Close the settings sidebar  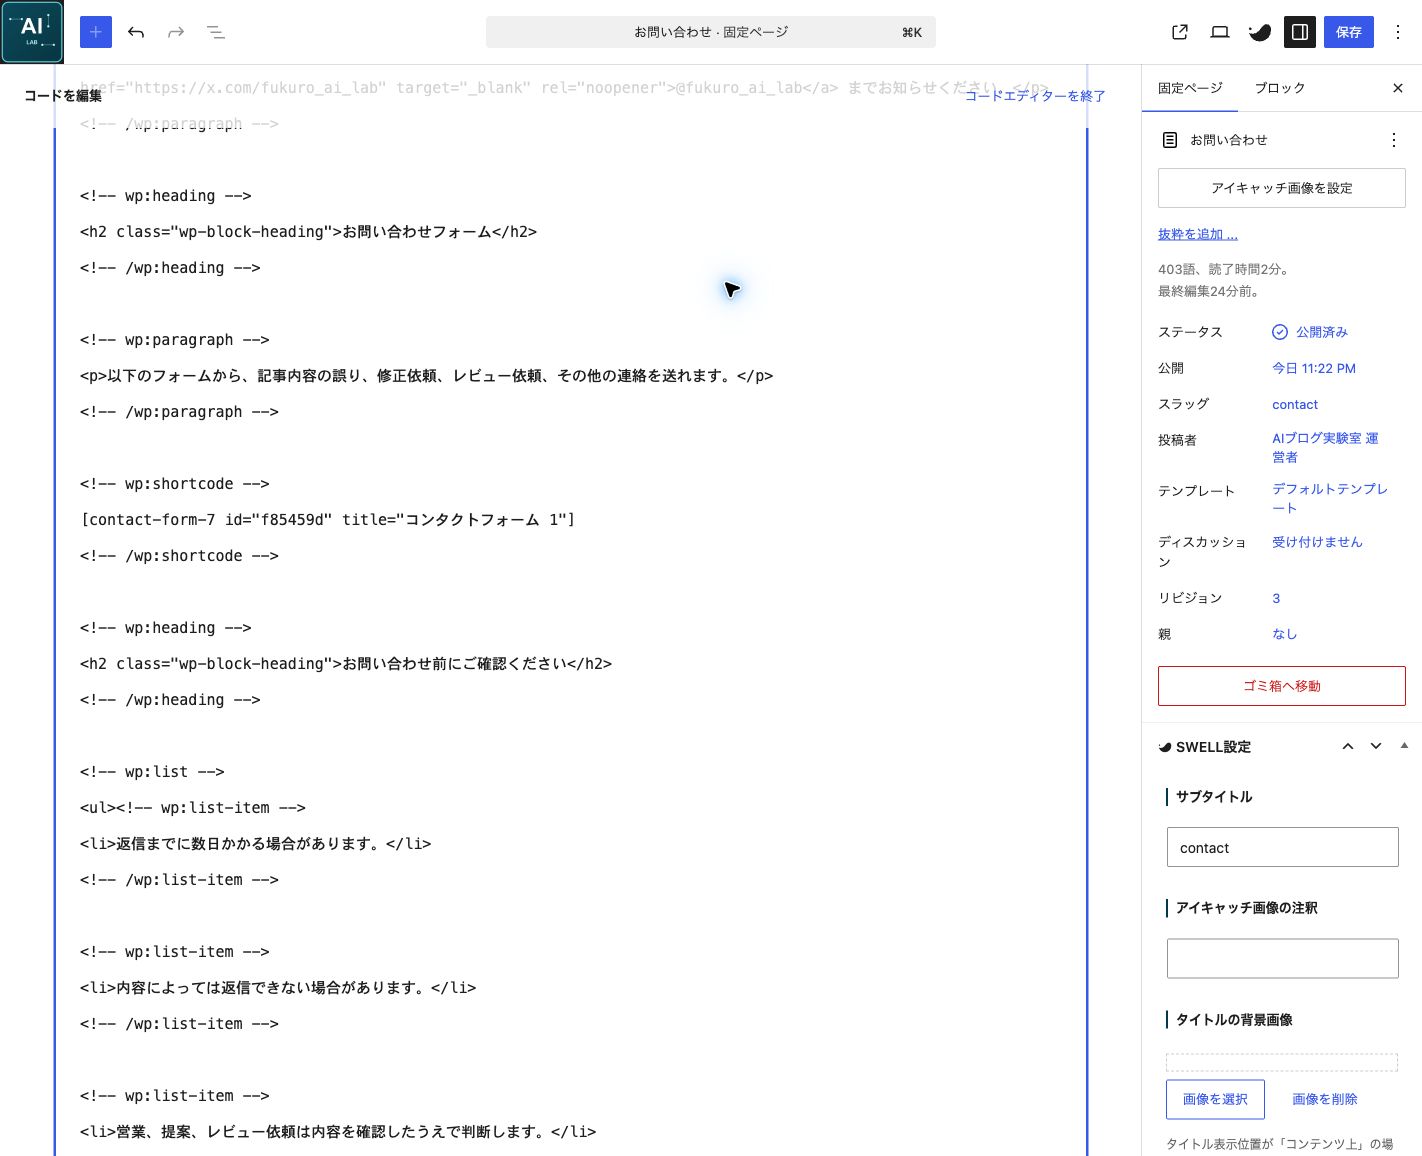pos(1398,88)
